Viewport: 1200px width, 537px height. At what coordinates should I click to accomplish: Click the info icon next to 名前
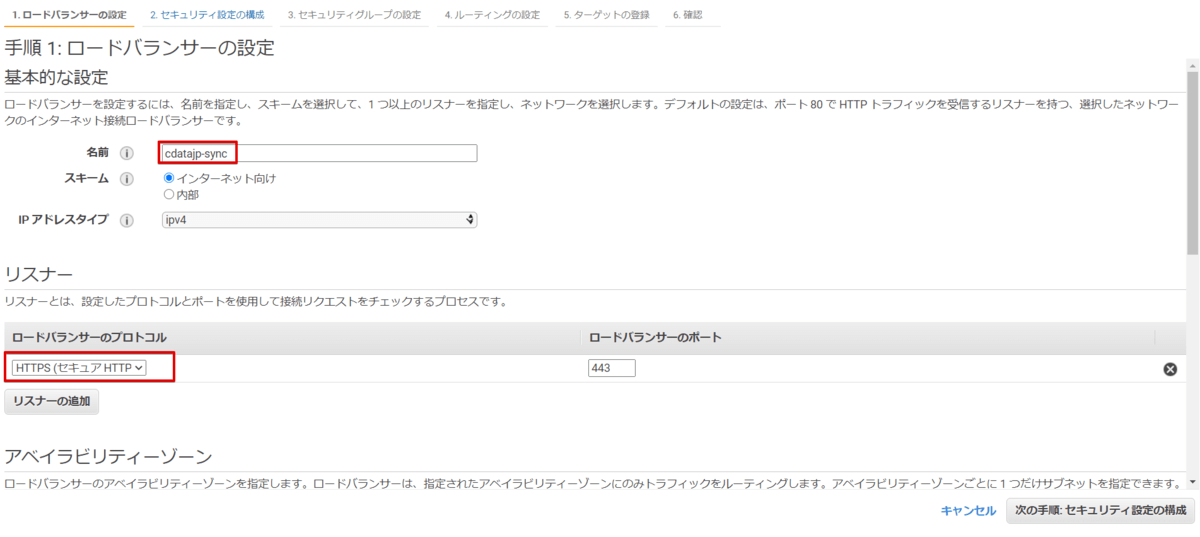click(127, 153)
